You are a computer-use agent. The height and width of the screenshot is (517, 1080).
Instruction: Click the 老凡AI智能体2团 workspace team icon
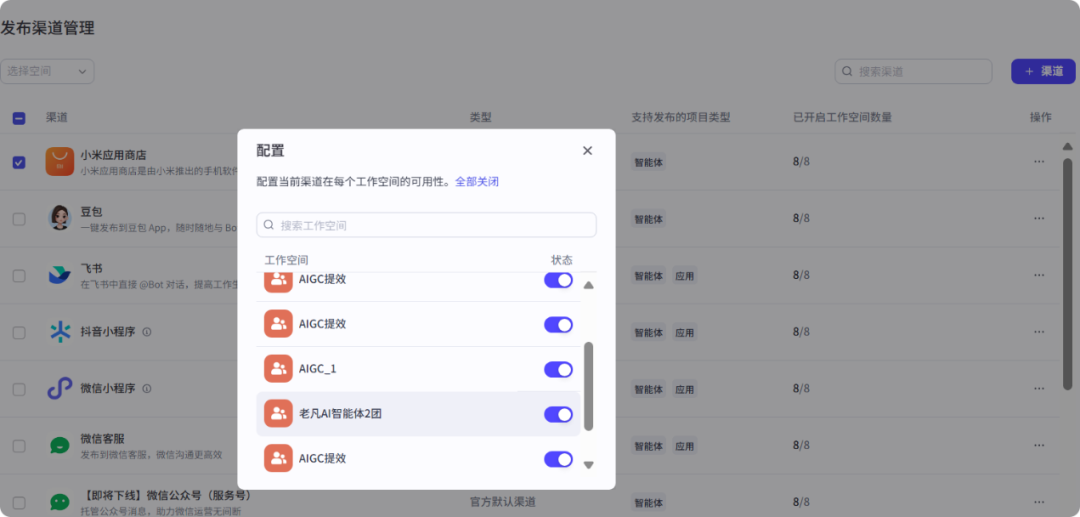(278, 414)
